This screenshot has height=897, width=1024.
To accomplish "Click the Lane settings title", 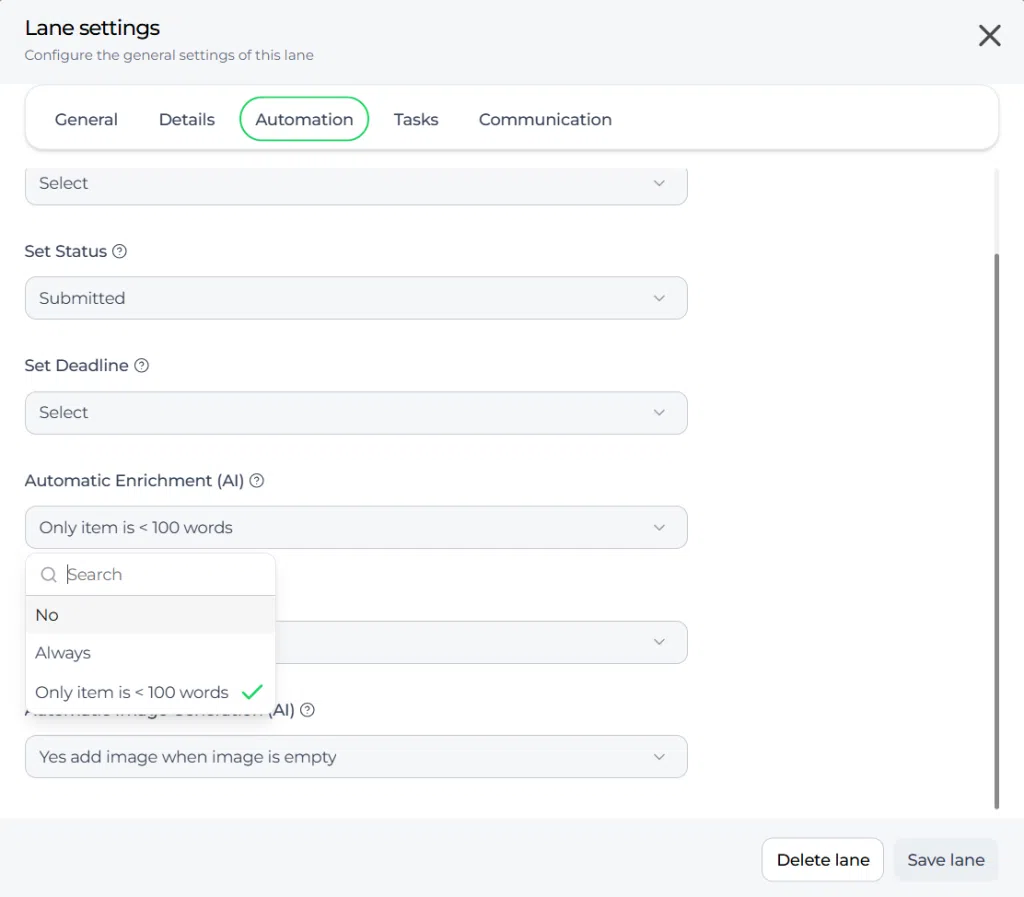I will (92, 28).
